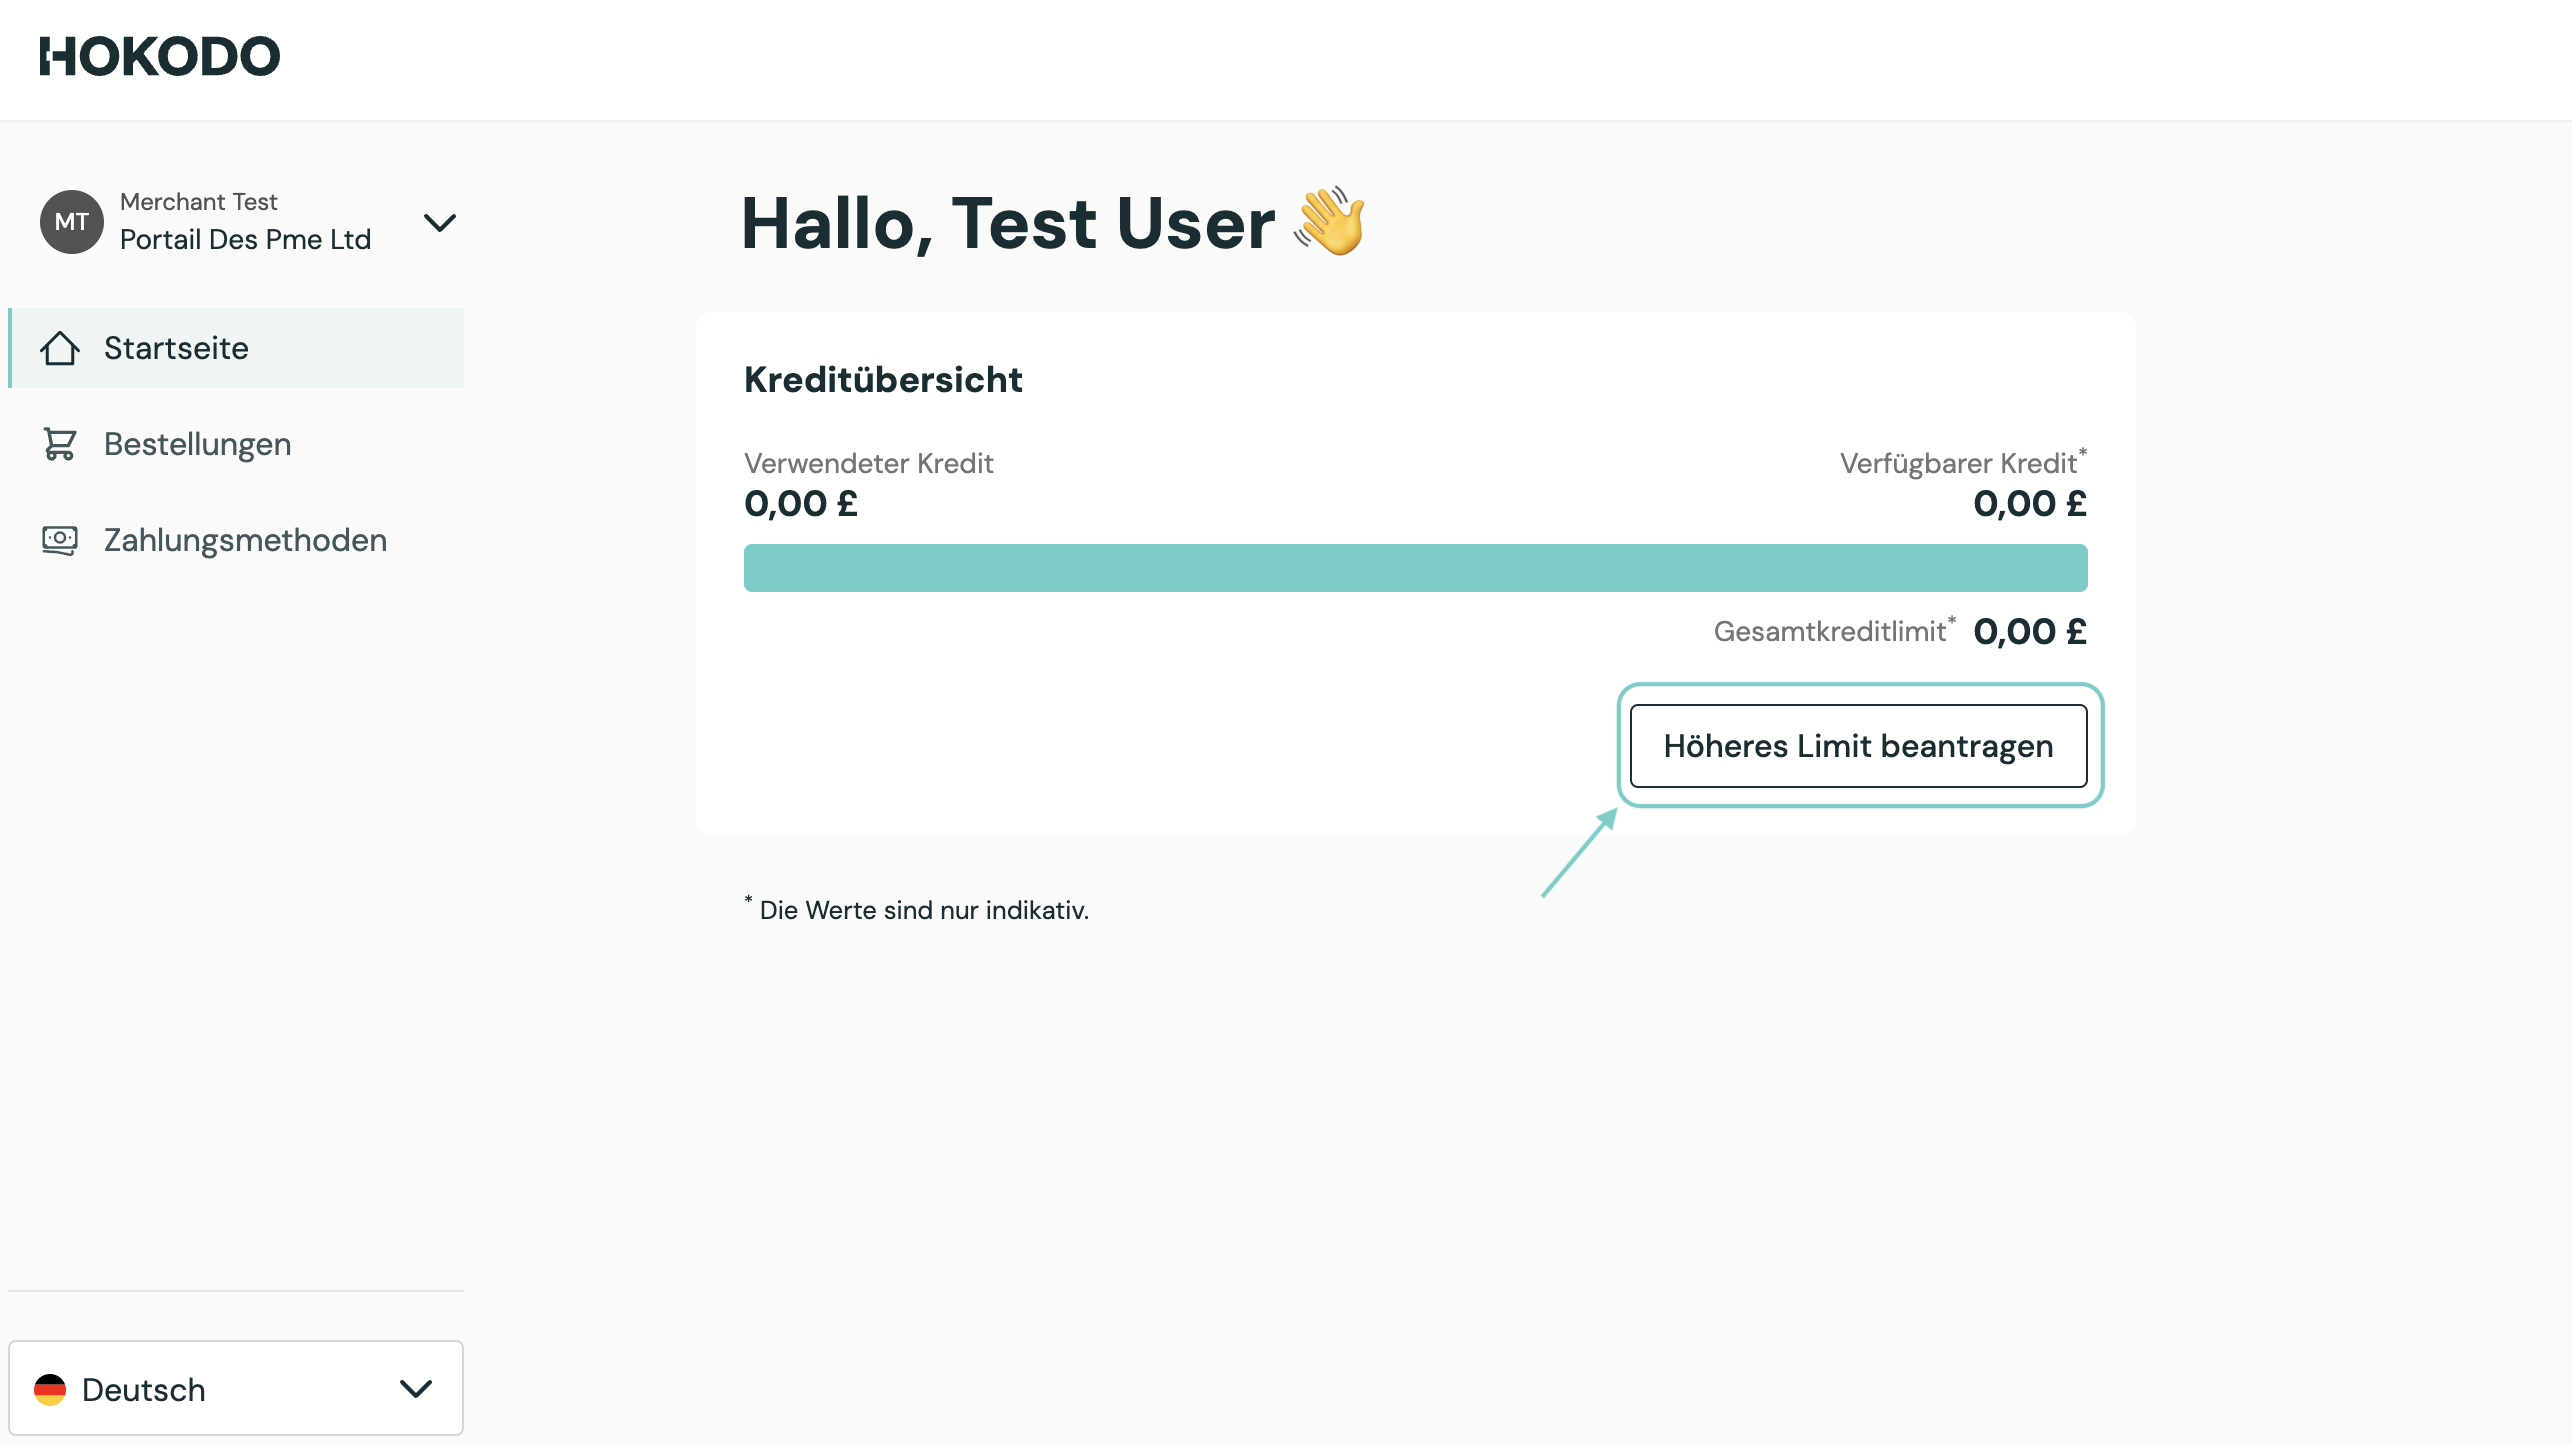2572x1444 pixels.
Task: Click the Startseite home icon
Action: point(60,348)
